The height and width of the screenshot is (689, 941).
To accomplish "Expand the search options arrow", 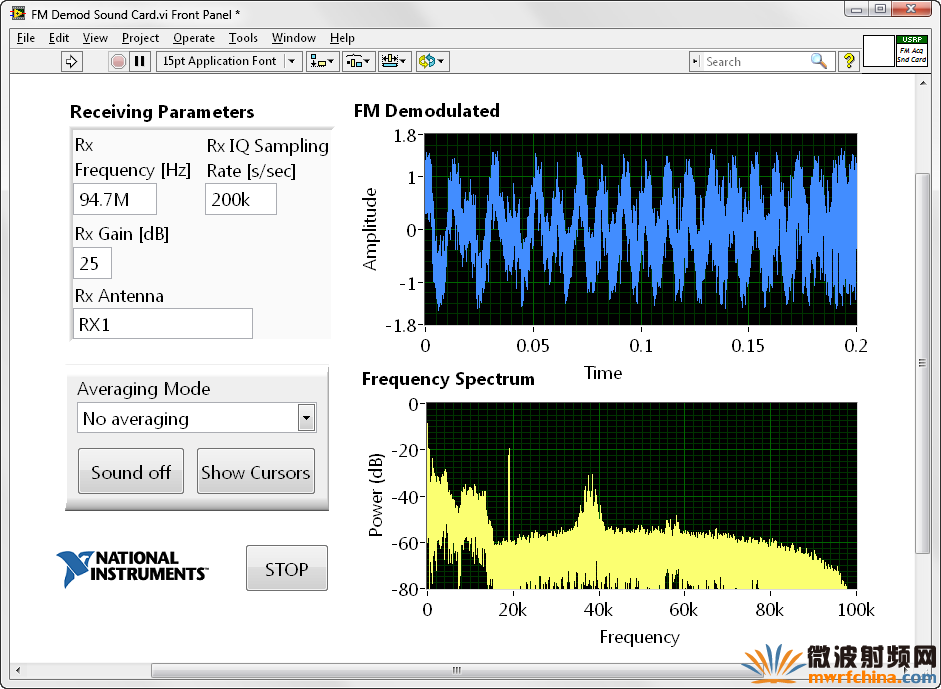I will click(x=696, y=61).
